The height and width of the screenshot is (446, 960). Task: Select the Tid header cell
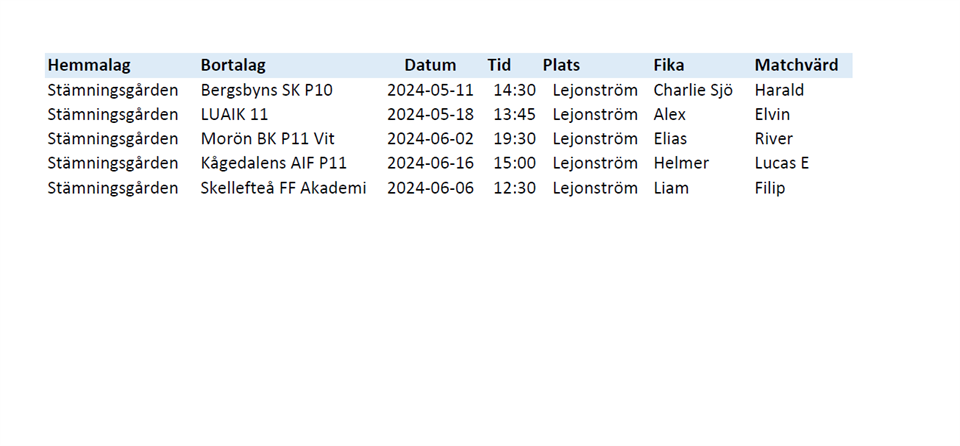pyautogui.click(x=499, y=65)
